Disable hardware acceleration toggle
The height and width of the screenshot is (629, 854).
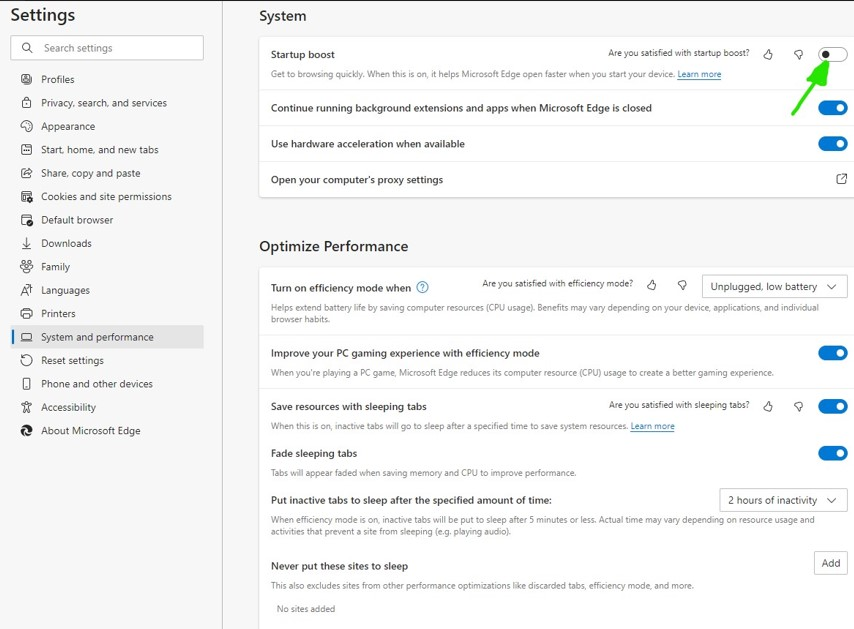coord(832,144)
